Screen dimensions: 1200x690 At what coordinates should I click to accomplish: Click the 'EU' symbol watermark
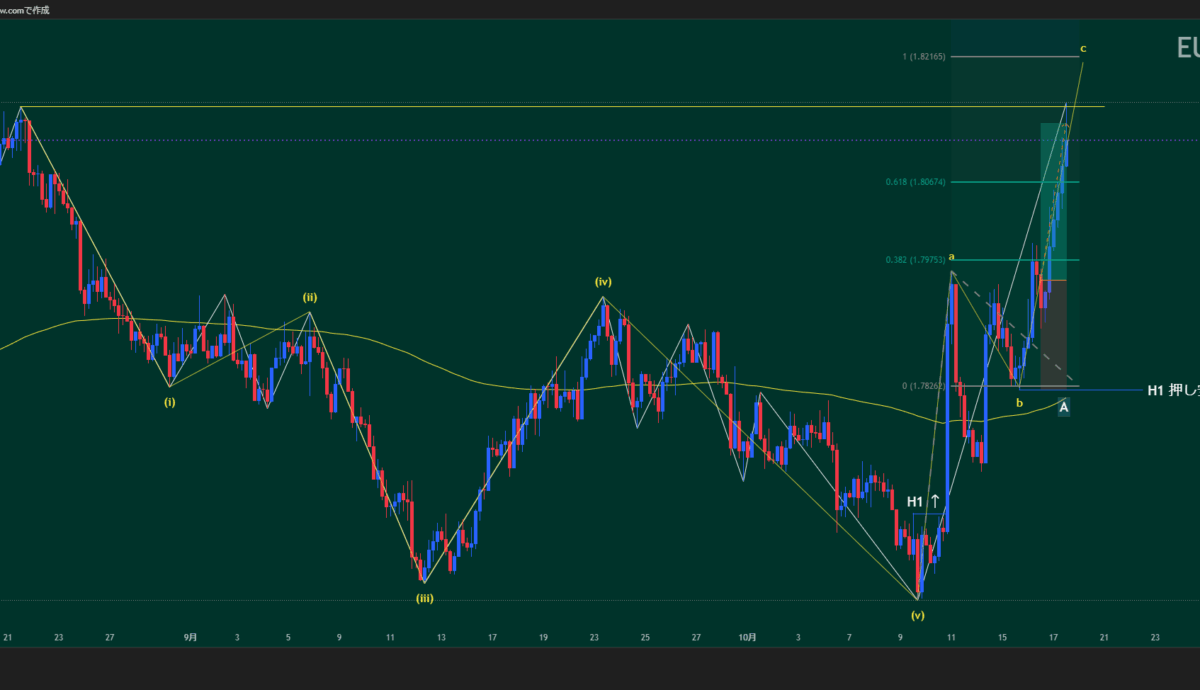click(1187, 48)
